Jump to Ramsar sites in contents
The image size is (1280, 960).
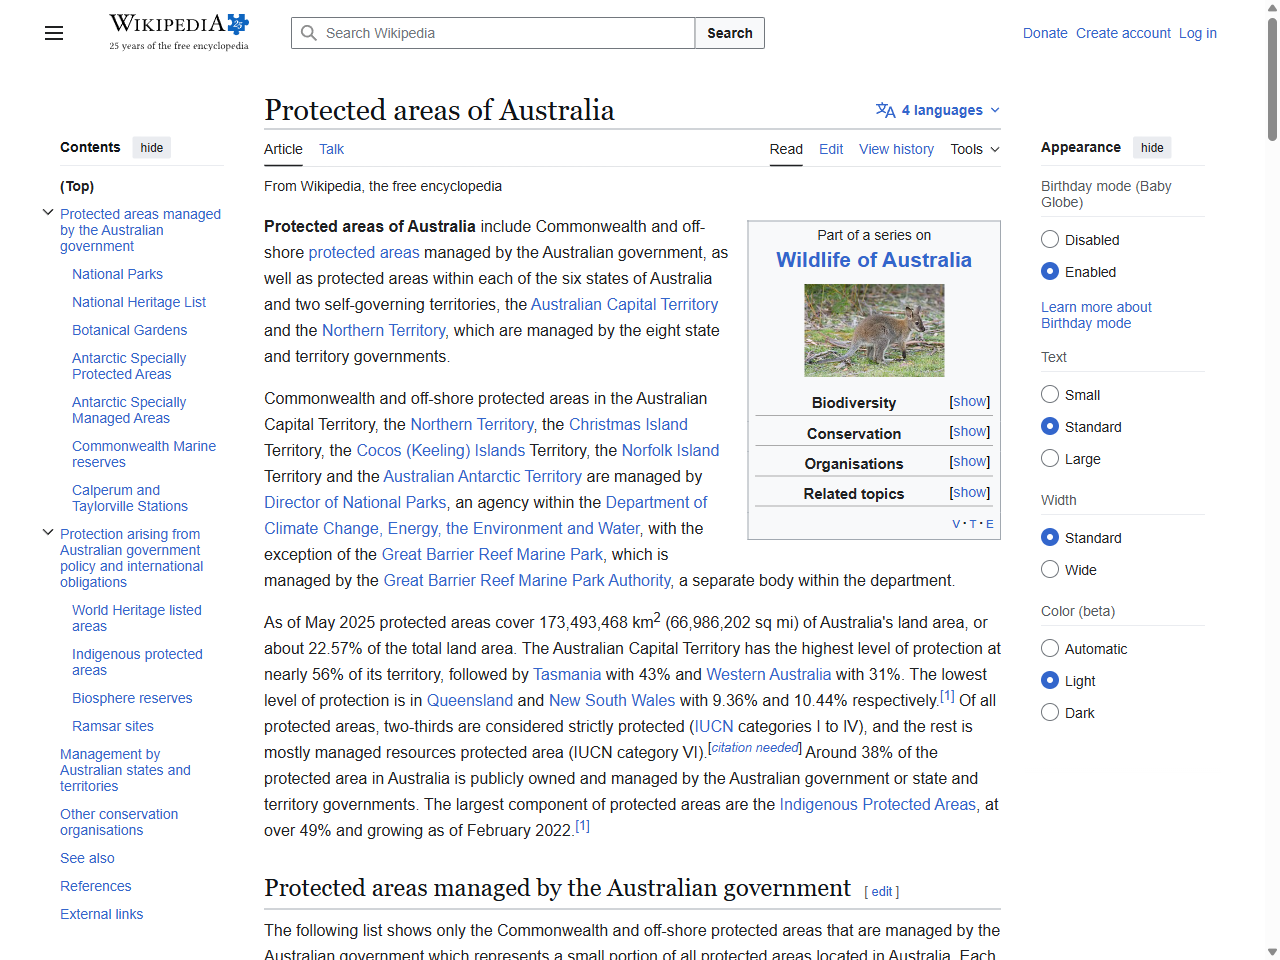(113, 726)
